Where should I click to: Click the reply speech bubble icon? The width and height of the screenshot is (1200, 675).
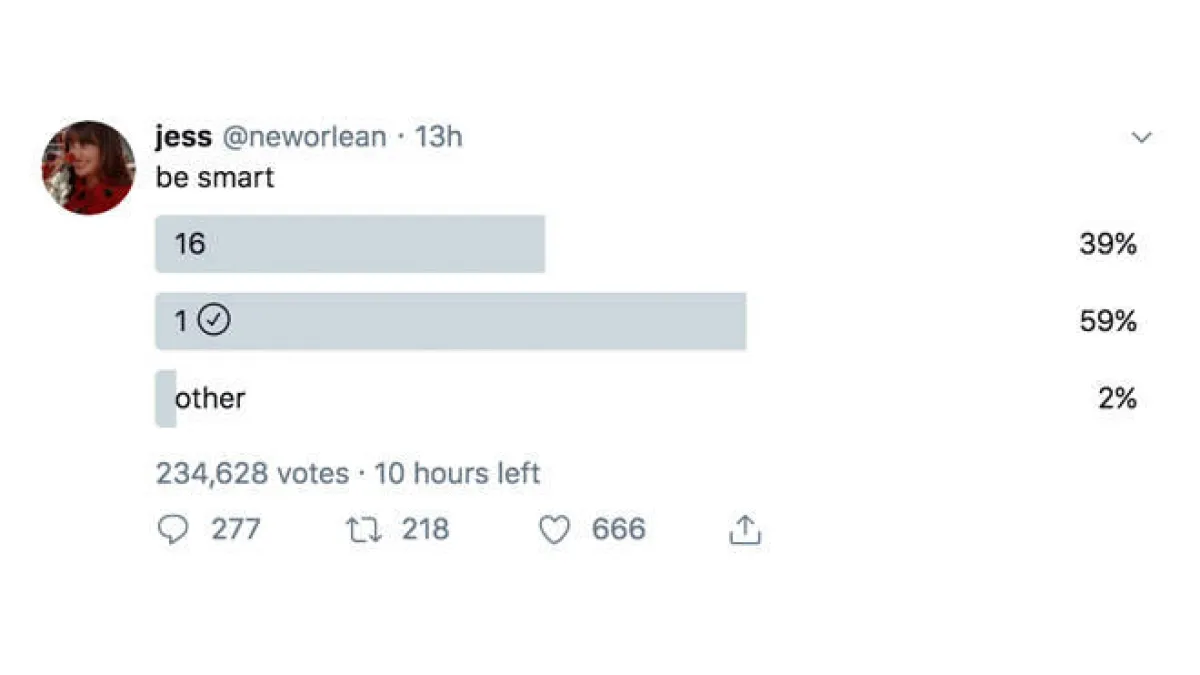pos(173,529)
